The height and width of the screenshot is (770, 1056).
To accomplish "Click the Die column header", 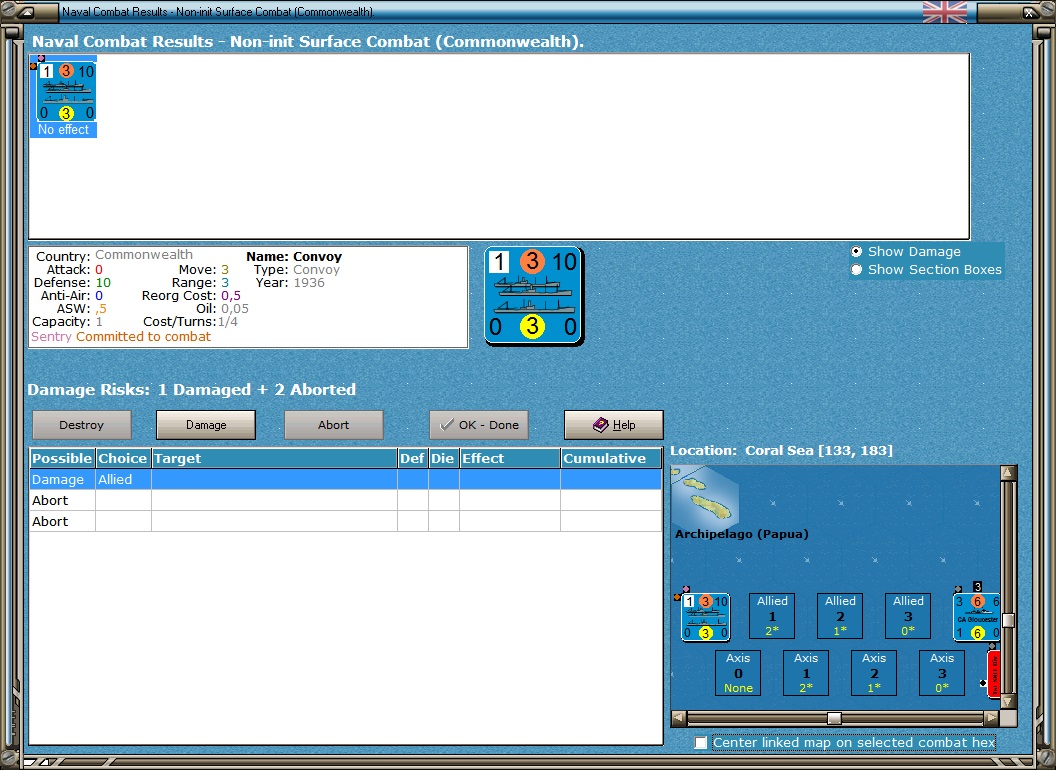I will (444, 458).
